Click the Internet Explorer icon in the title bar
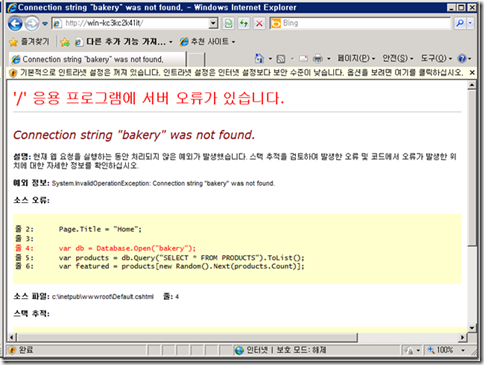The image size is (484, 365). 12,8
